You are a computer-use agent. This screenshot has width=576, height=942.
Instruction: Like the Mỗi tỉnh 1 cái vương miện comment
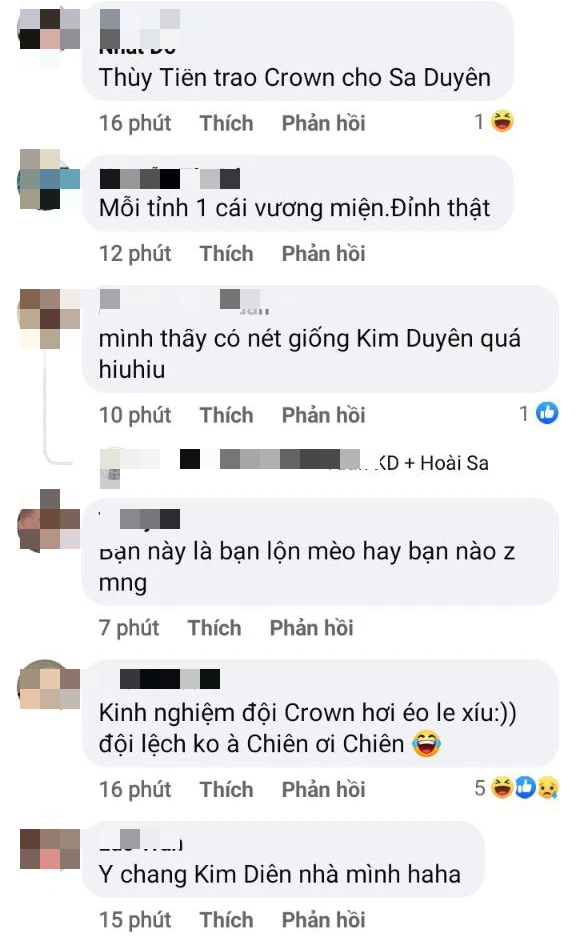[226, 254]
